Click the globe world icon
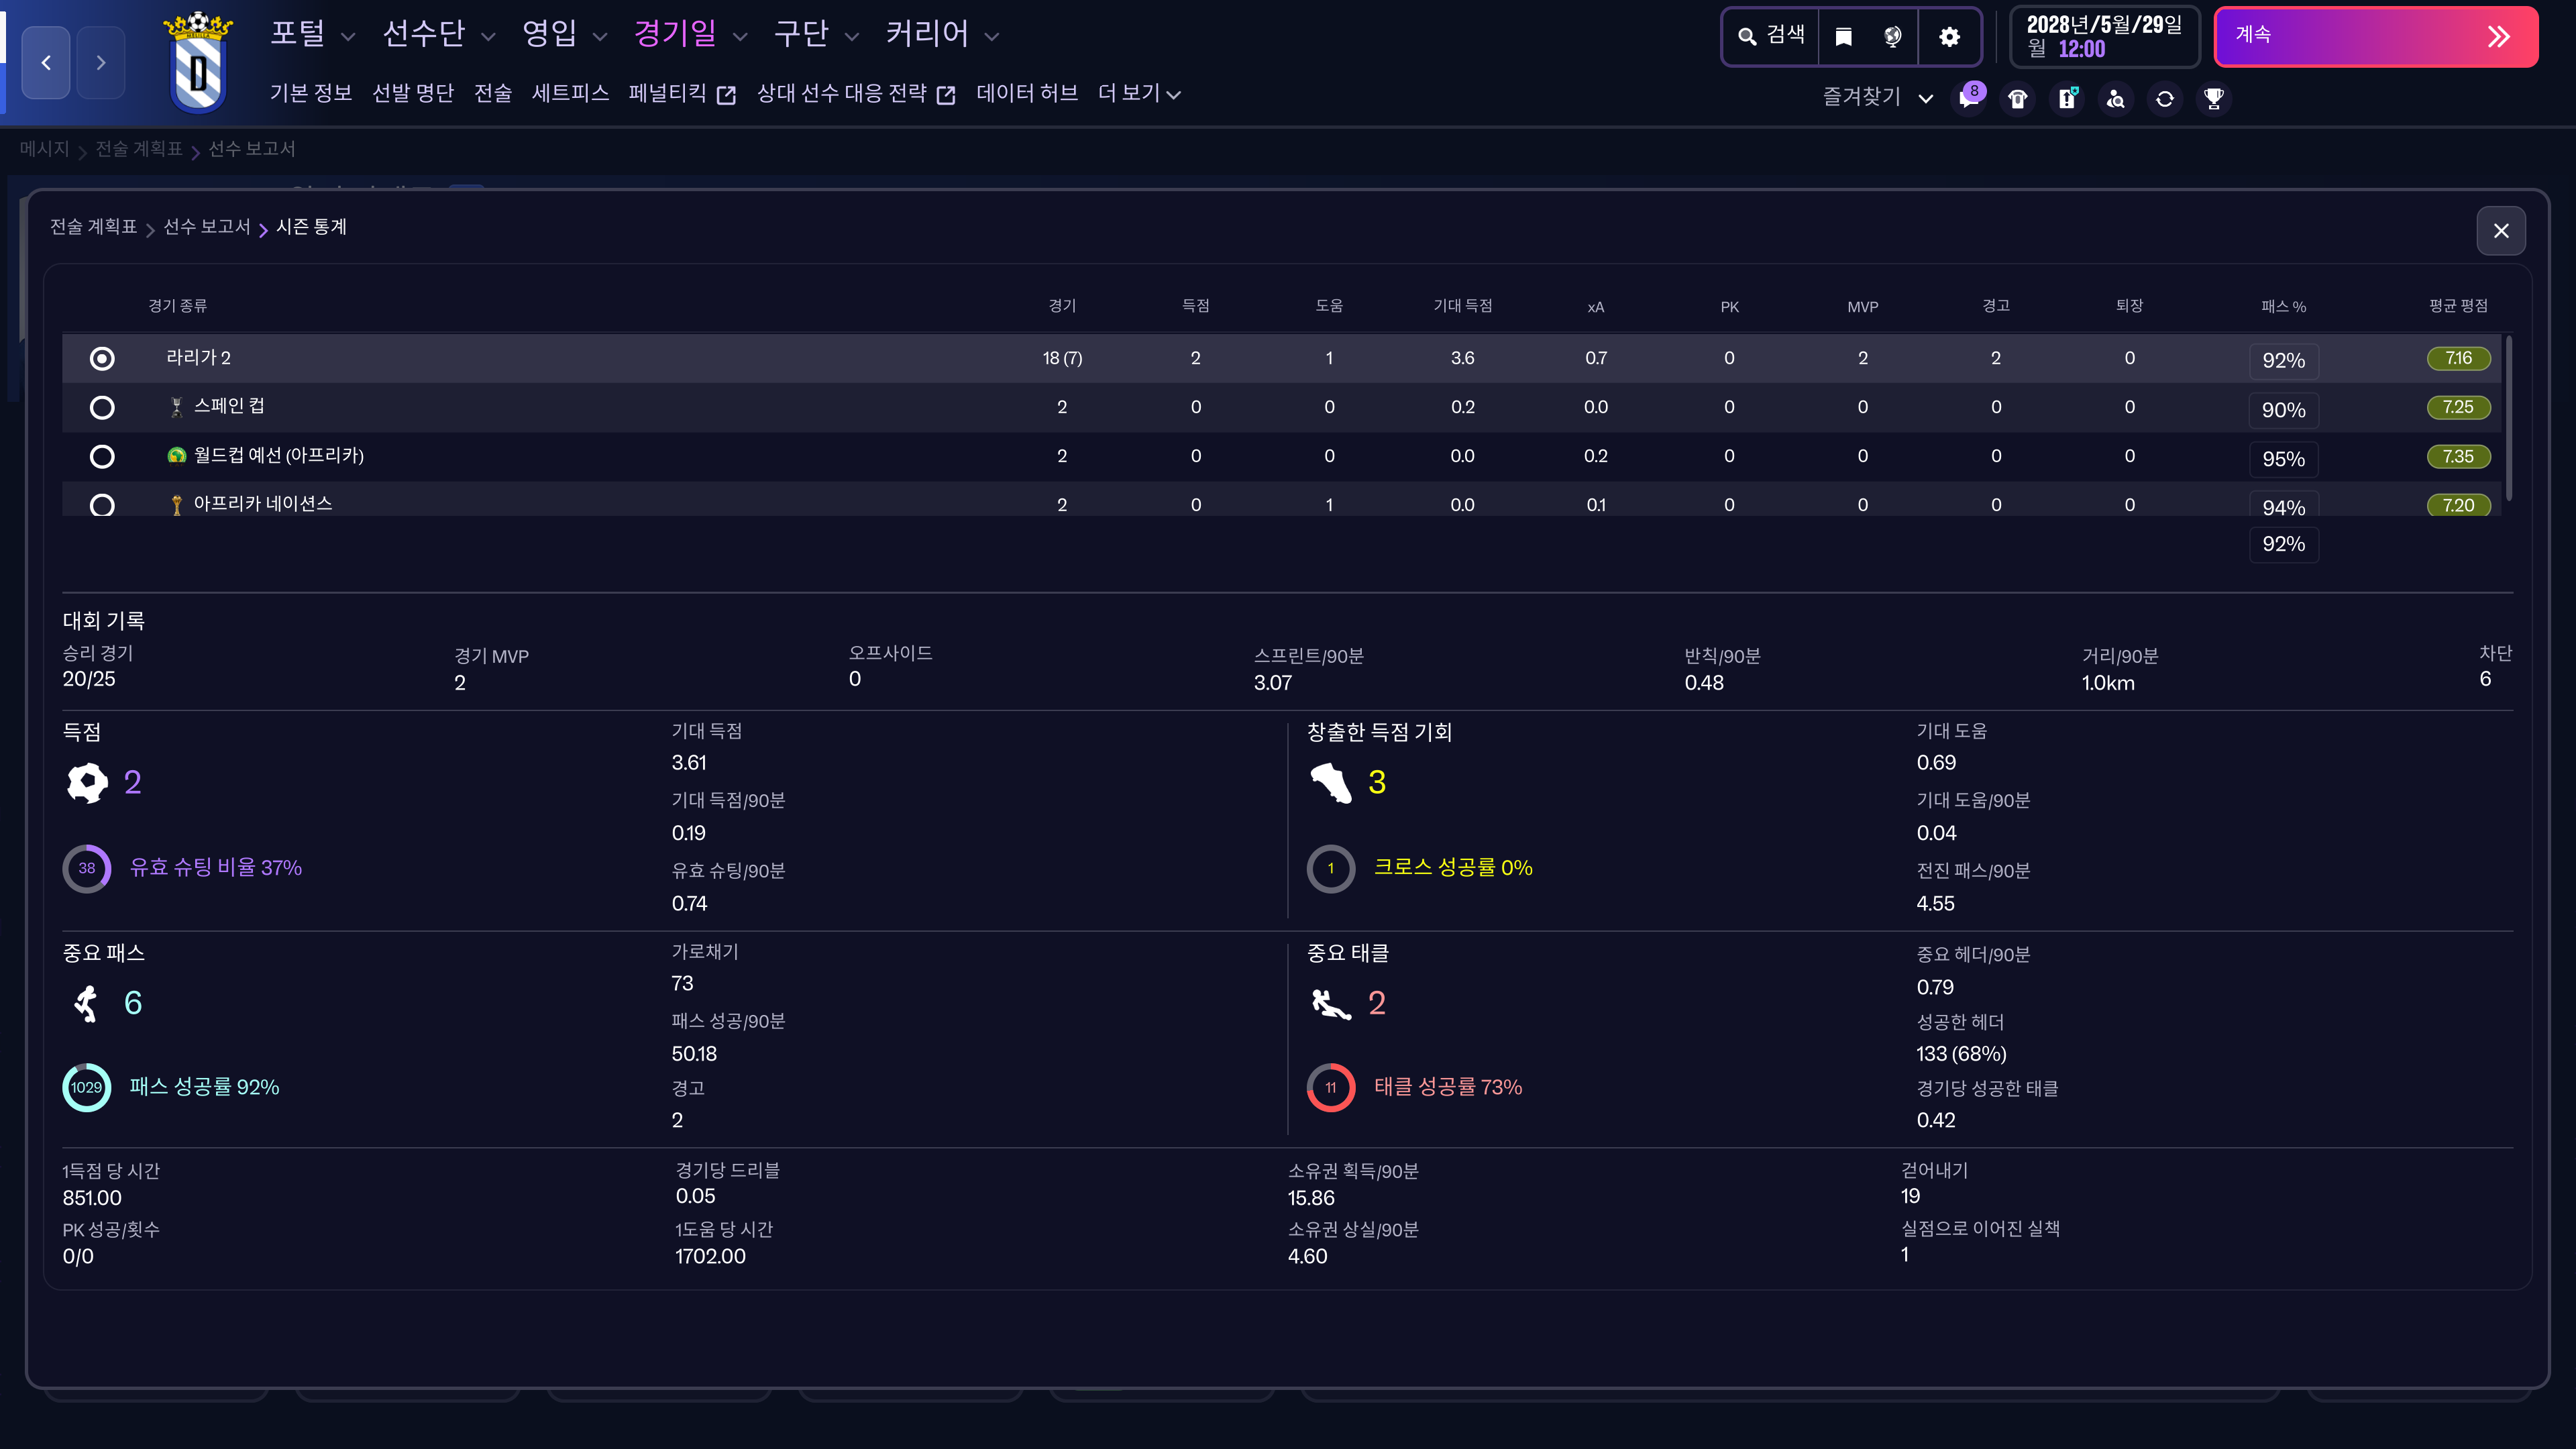Viewport: 2576px width, 1449px height. pyautogui.click(x=1892, y=37)
